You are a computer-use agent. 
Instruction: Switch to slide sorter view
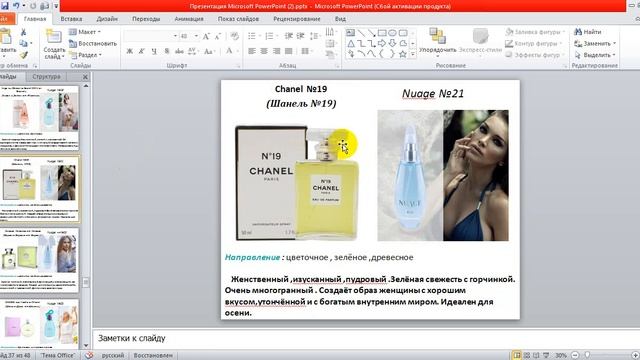pos(527,355)
